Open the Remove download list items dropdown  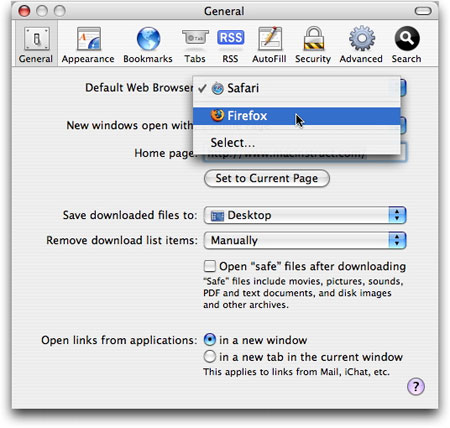tap(305, 240)
